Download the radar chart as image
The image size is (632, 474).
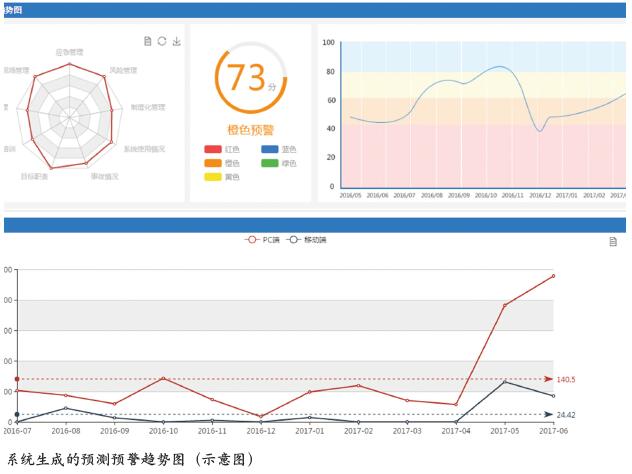(x=177, y=41)
